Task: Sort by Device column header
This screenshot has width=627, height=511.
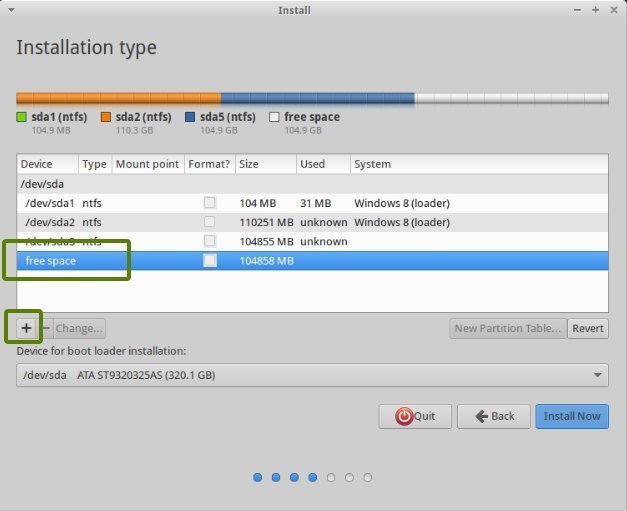Action: point(48,164)
